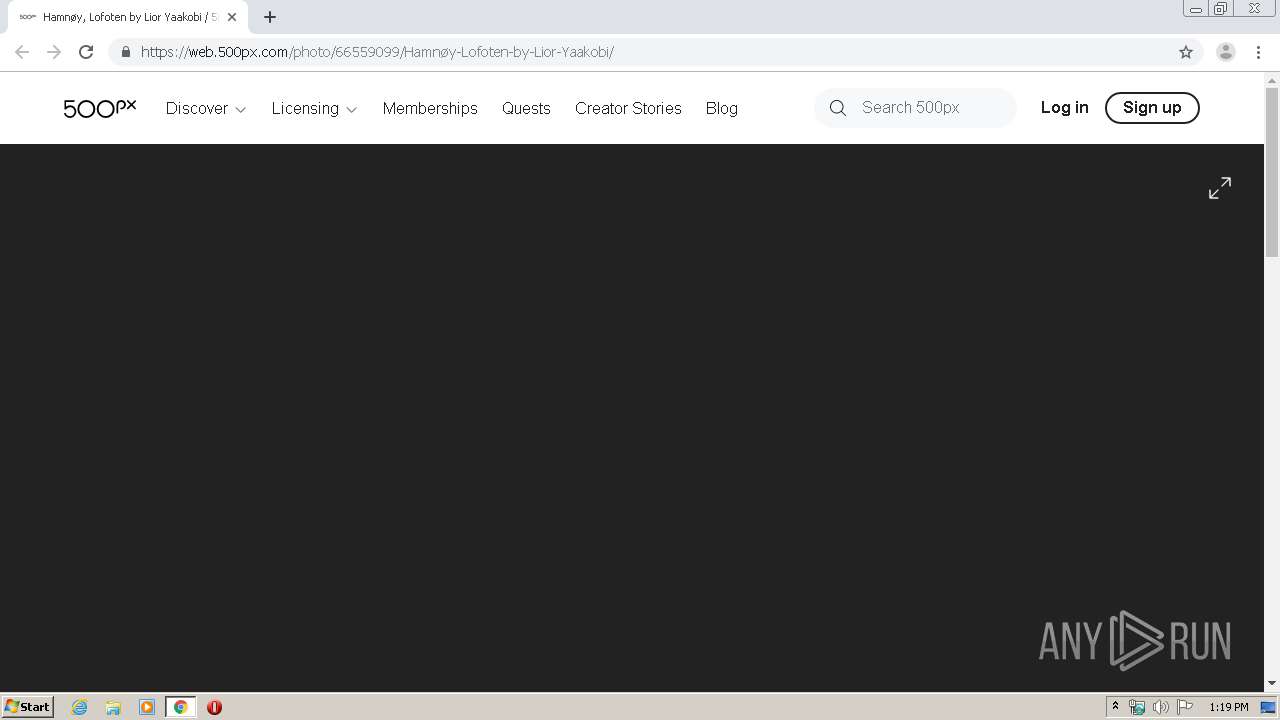Viewport: 1280px width, 720px height.
Task: Click the taskbar clock 1:19 PM
Action: pos(1228,707)
